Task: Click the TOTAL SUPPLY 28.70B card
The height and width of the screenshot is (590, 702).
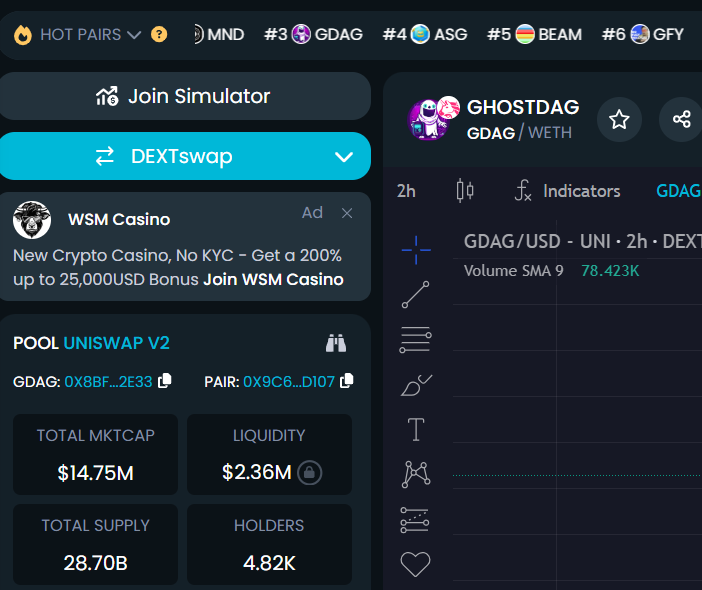Action: 95,544
